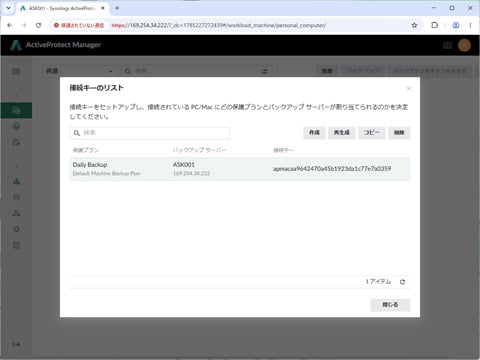Click the 削除 (delete) key button

399,133
